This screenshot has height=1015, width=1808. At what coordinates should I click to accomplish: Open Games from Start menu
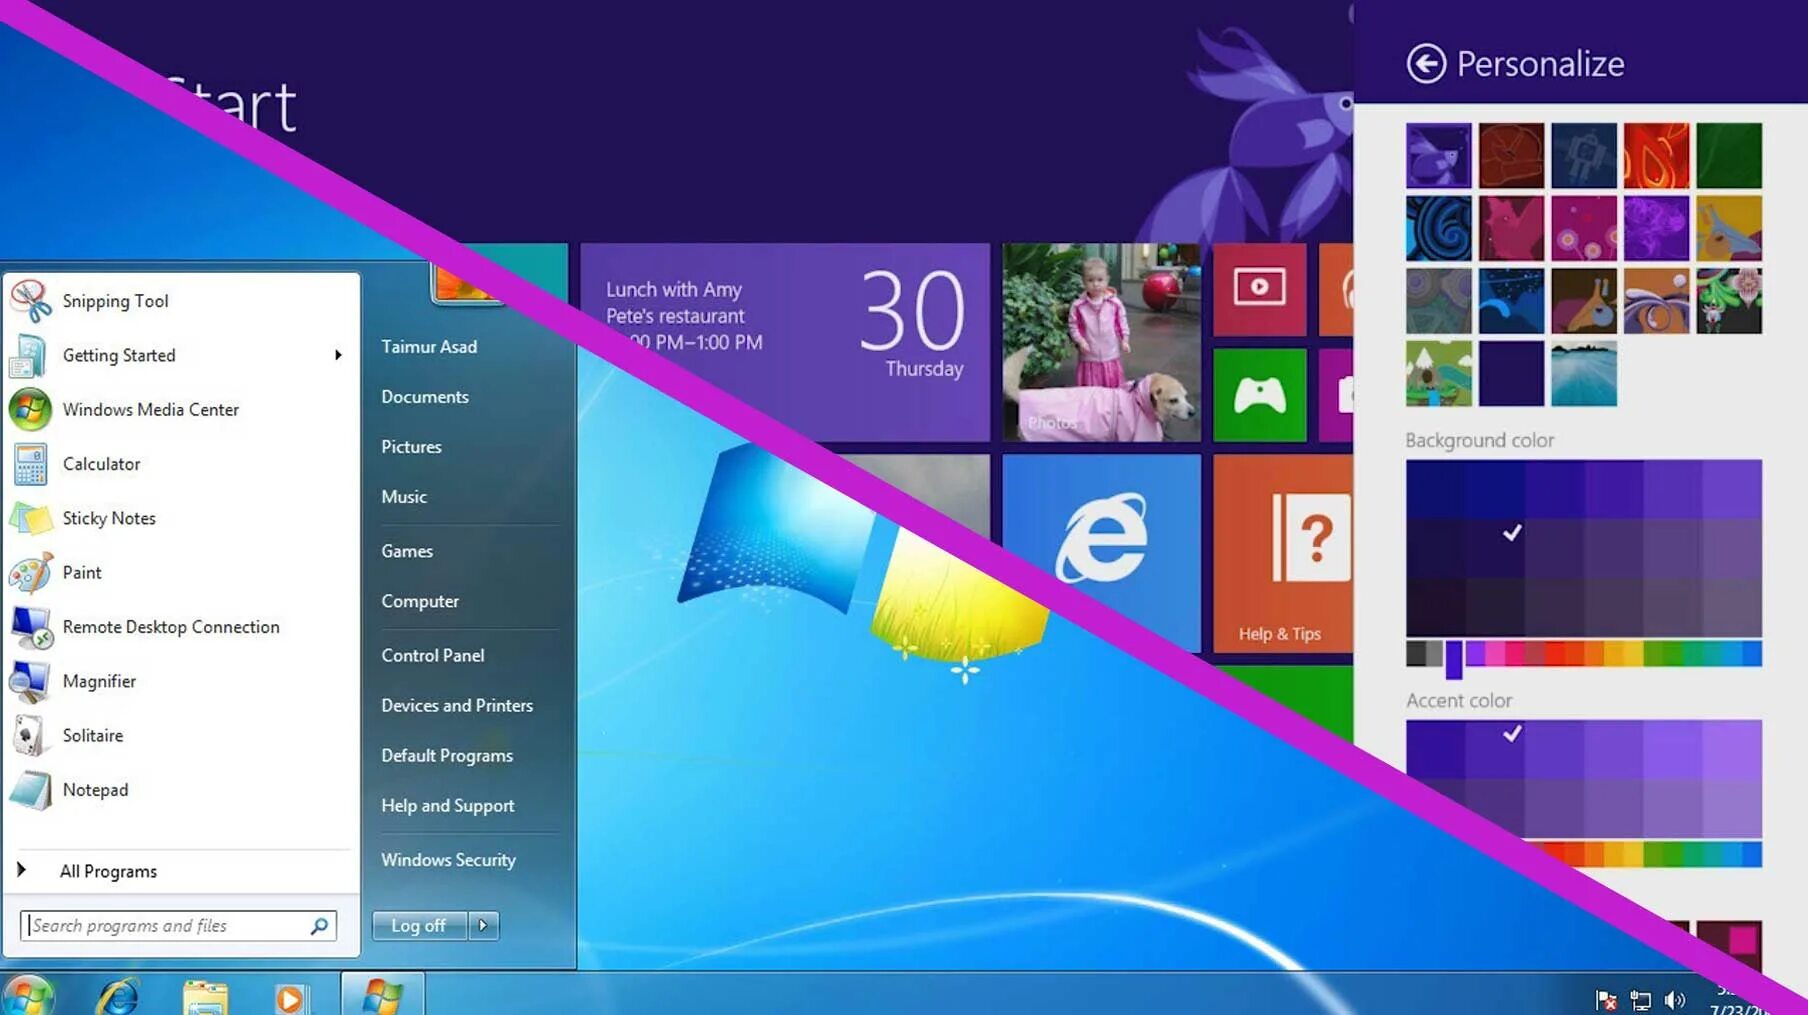click(407, 551)
